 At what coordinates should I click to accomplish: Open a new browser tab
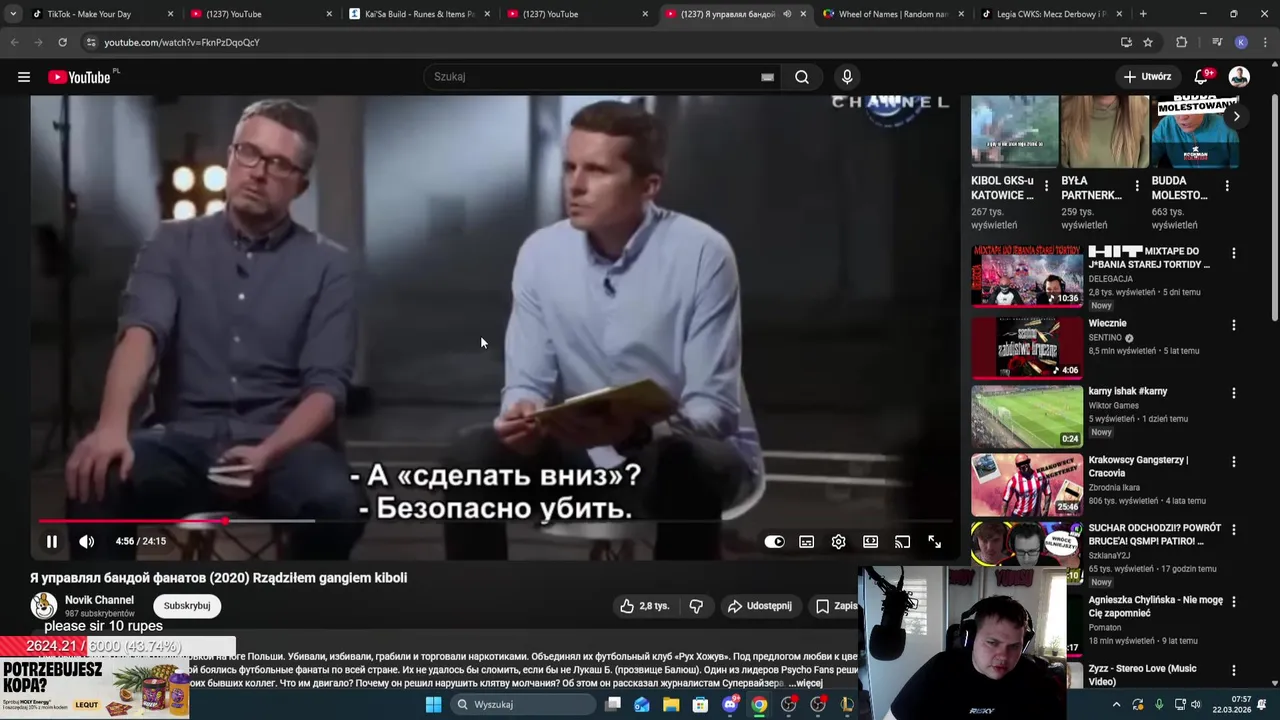tap(1143, 14)
